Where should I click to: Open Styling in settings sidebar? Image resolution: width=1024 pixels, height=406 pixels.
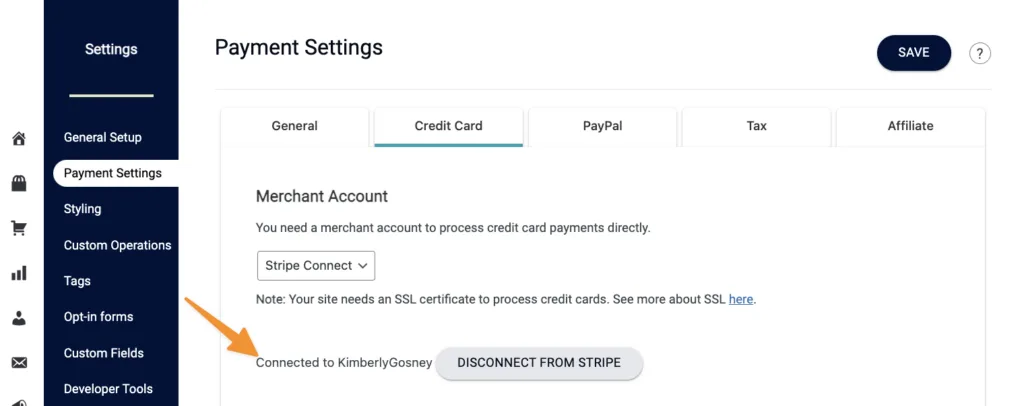coord(83,209)
